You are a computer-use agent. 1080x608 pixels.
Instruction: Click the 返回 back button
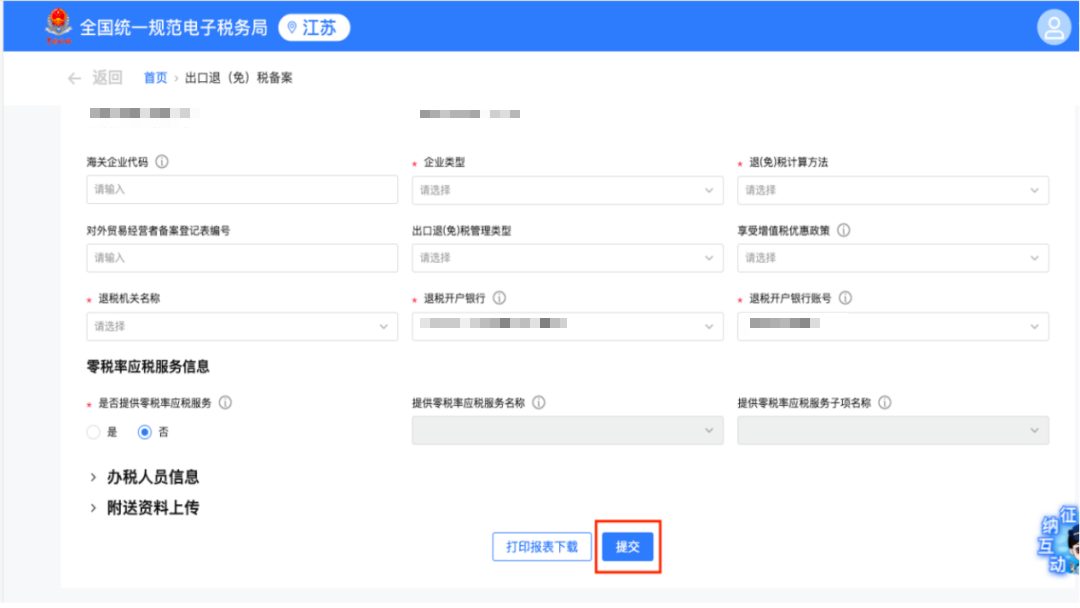pos(95,78)
